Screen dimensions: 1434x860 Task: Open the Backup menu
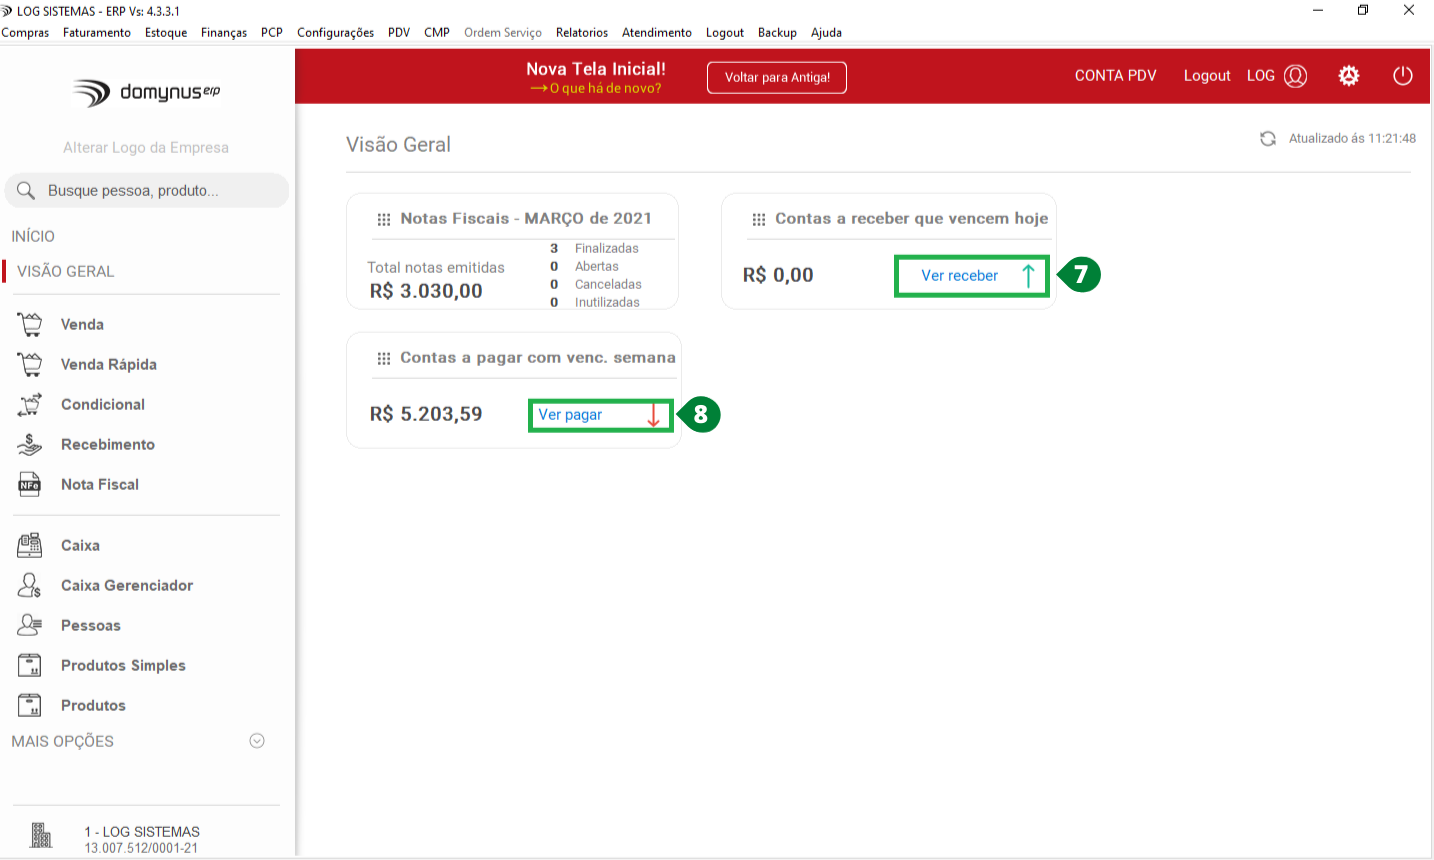(x=777, y=32)
